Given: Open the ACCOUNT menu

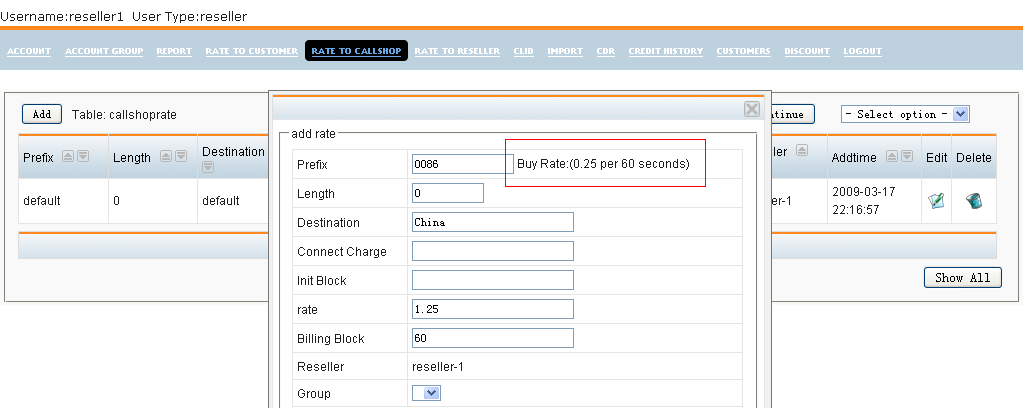Looking at the screenshot, I should 29,51.
